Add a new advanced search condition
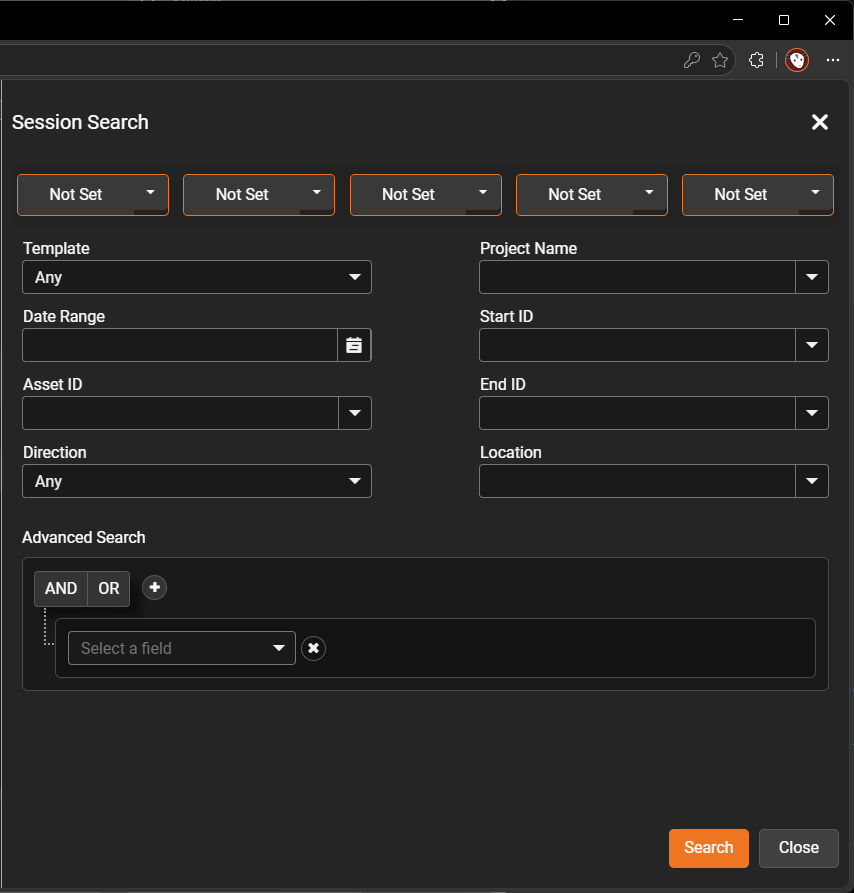854x893 pixels. (154, 588)
